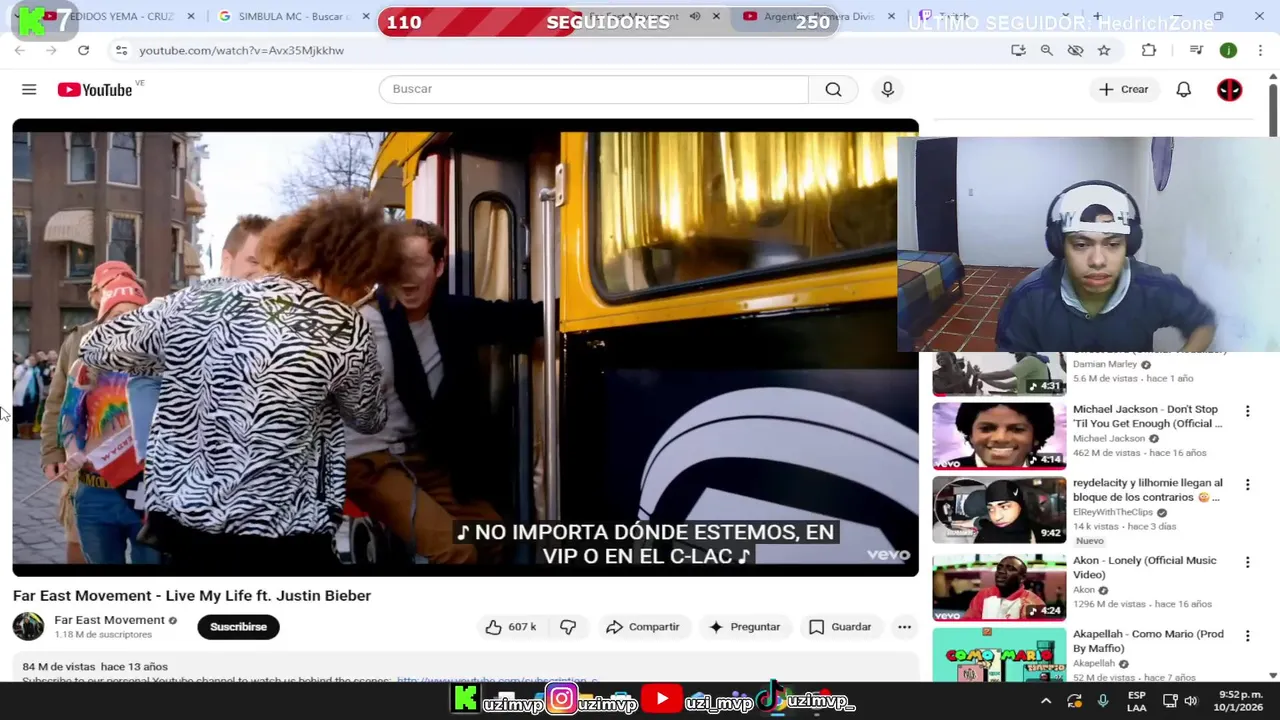The width and height of the screenshot is (1280, 720).
Task: Save video with Guardar button
Action: pyautogui.click(x=840, y=627)
